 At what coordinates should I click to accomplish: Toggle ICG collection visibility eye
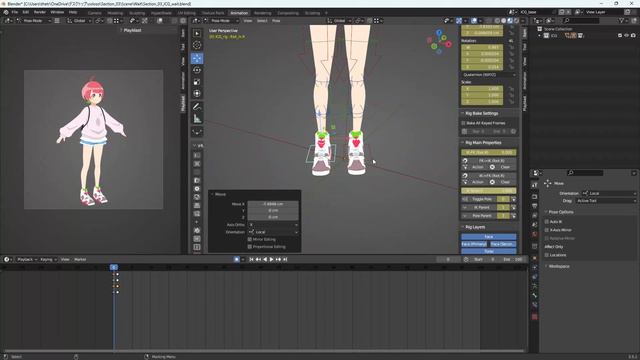pos(627,36)
